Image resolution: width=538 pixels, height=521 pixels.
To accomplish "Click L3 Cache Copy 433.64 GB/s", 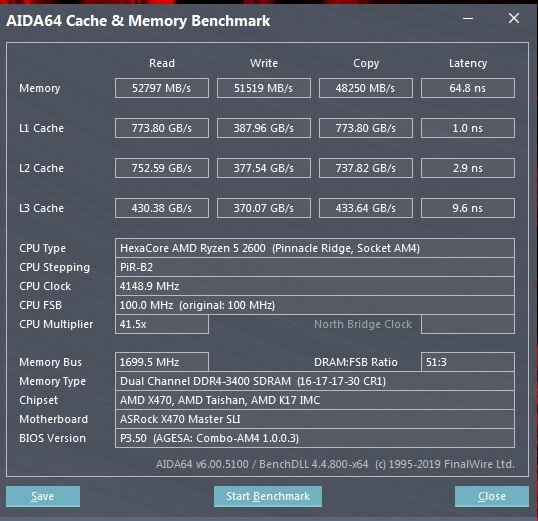I will pyautogui.click(x=365, y=208).
